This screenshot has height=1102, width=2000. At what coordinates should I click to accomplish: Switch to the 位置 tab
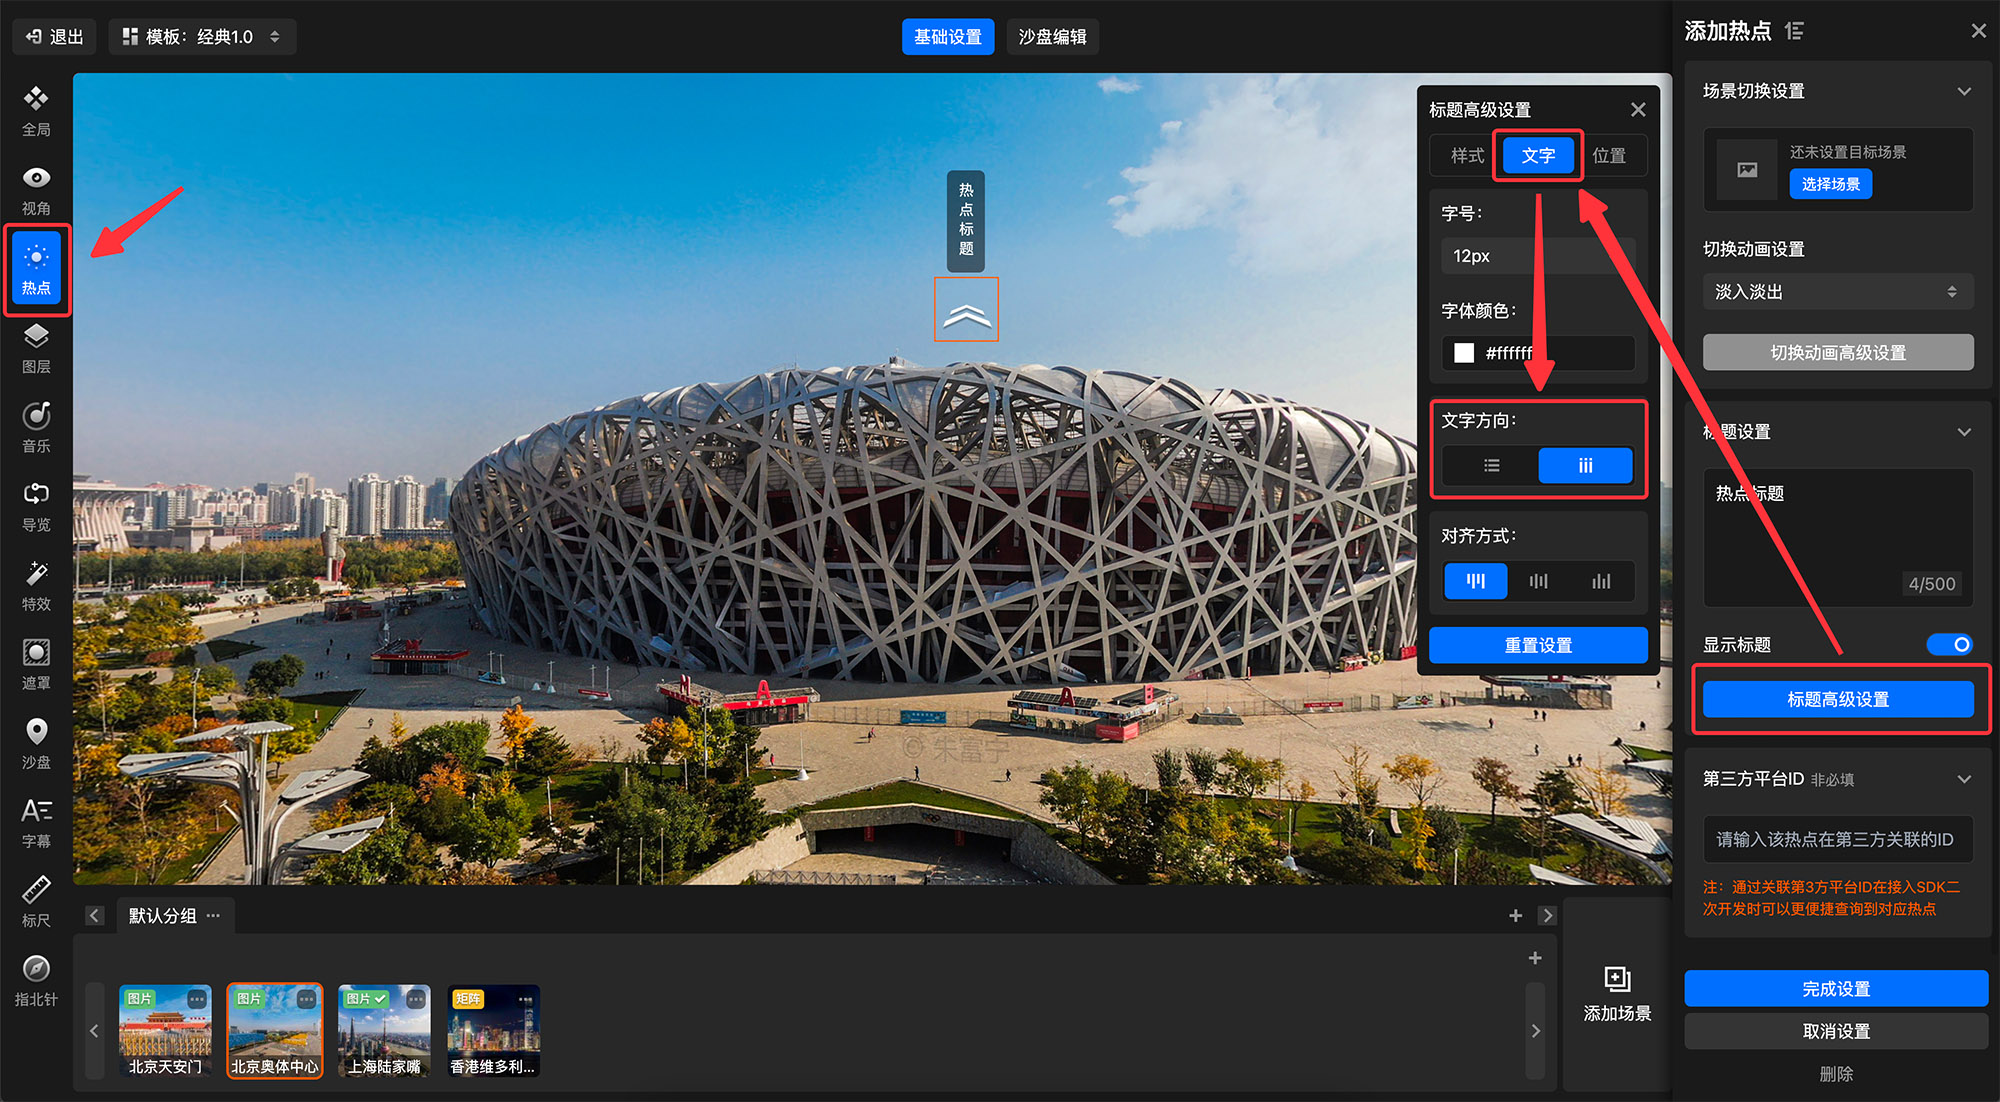(x=1609, y=156)
